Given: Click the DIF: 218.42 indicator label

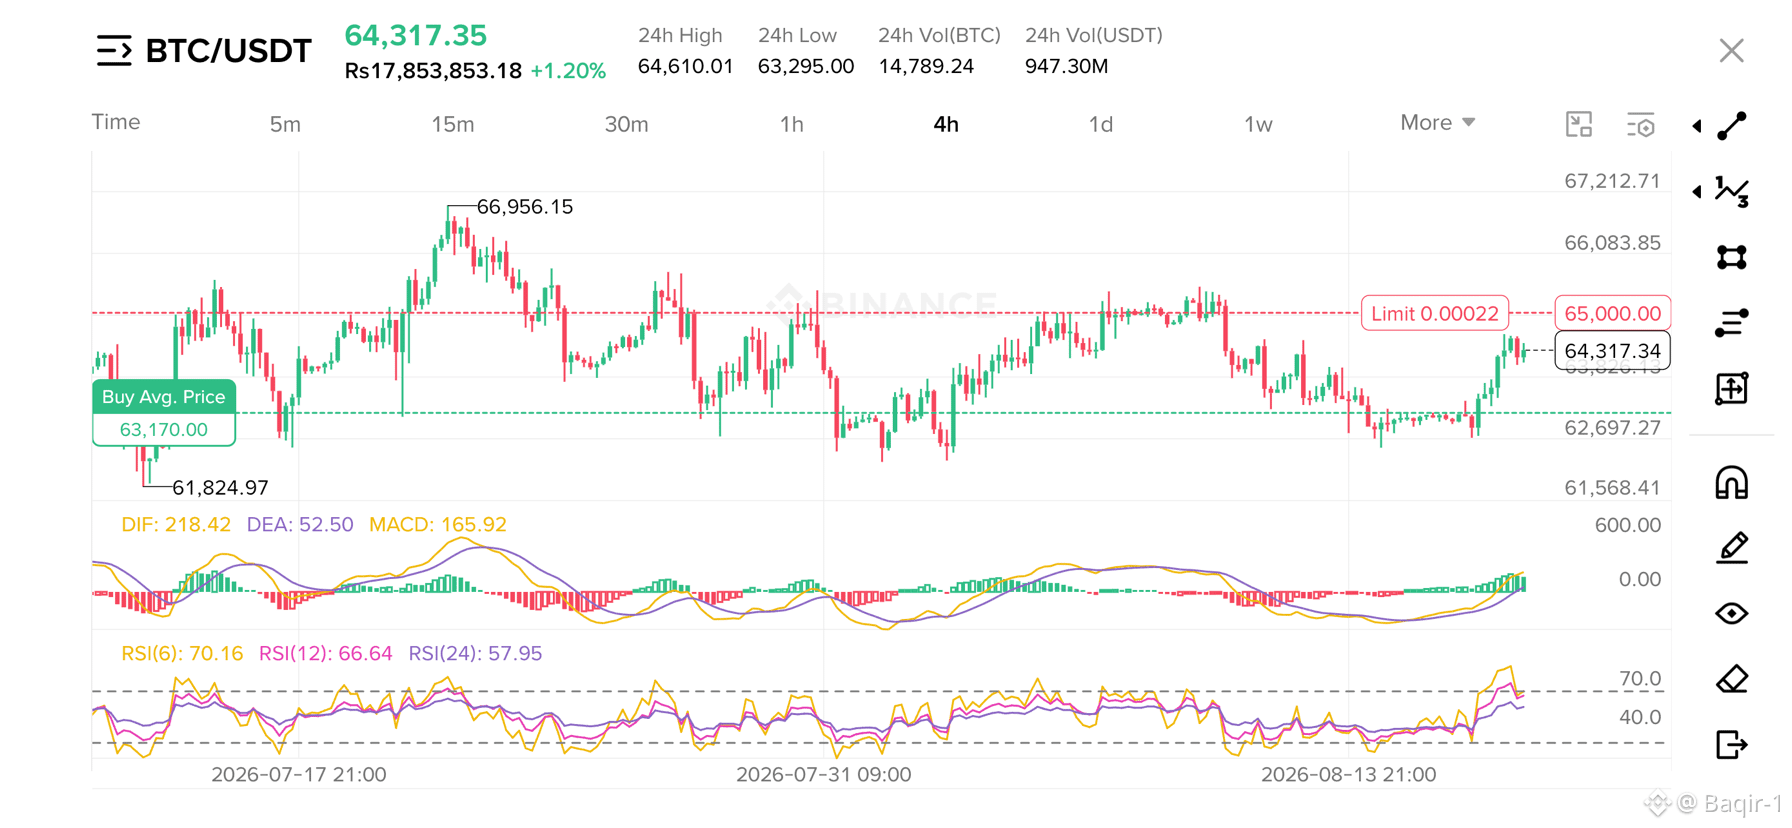Looking at the screenshot, I should (176, 524).
